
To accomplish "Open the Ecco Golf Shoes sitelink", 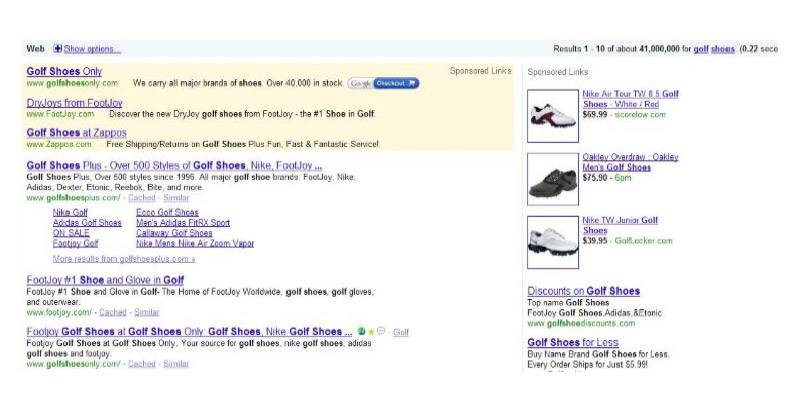I will click(x=167, y=212).
